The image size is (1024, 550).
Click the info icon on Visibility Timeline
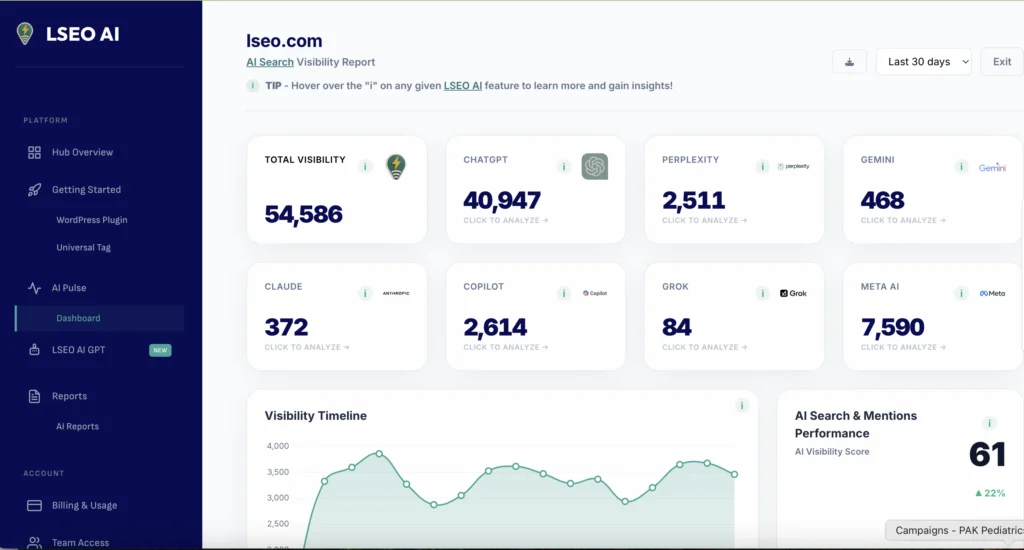coord(742,405)
